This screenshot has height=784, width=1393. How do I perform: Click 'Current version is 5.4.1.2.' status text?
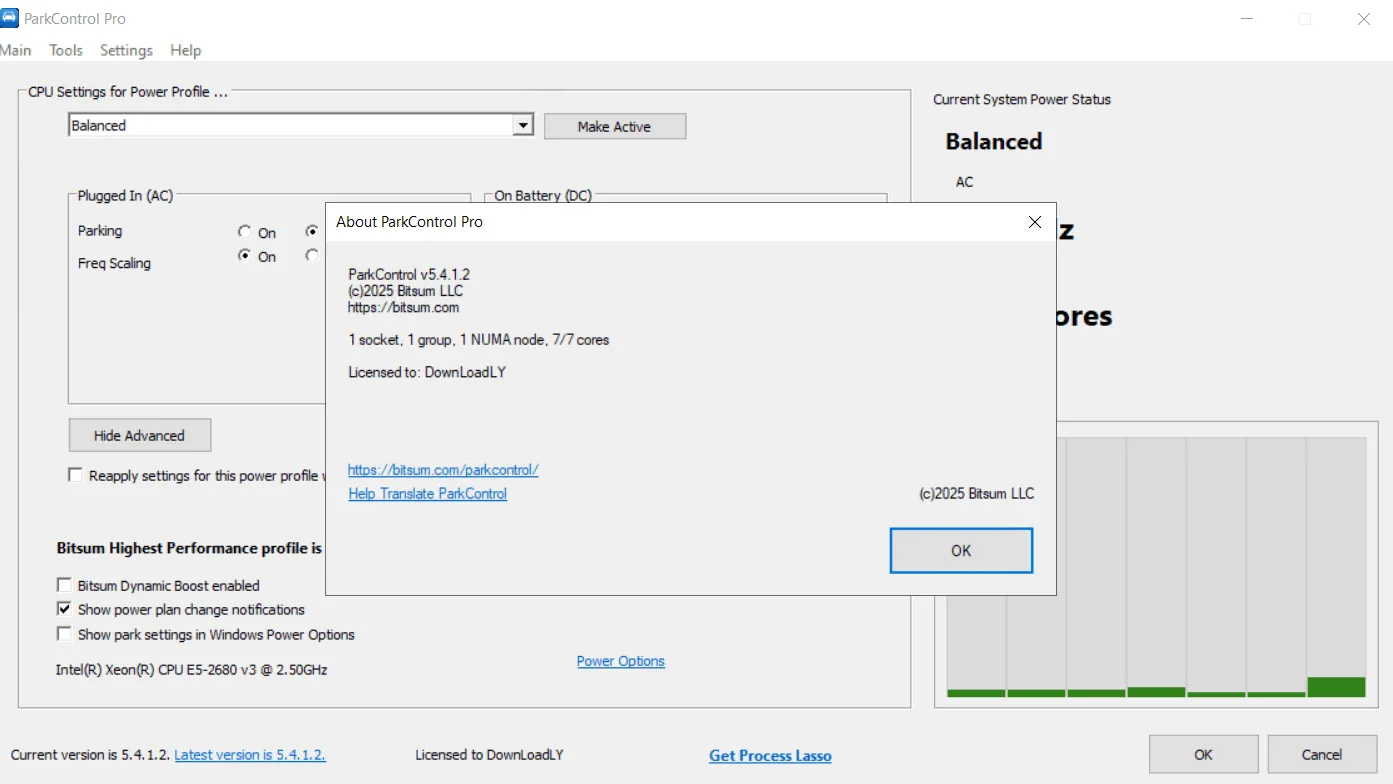click(90, 755)
